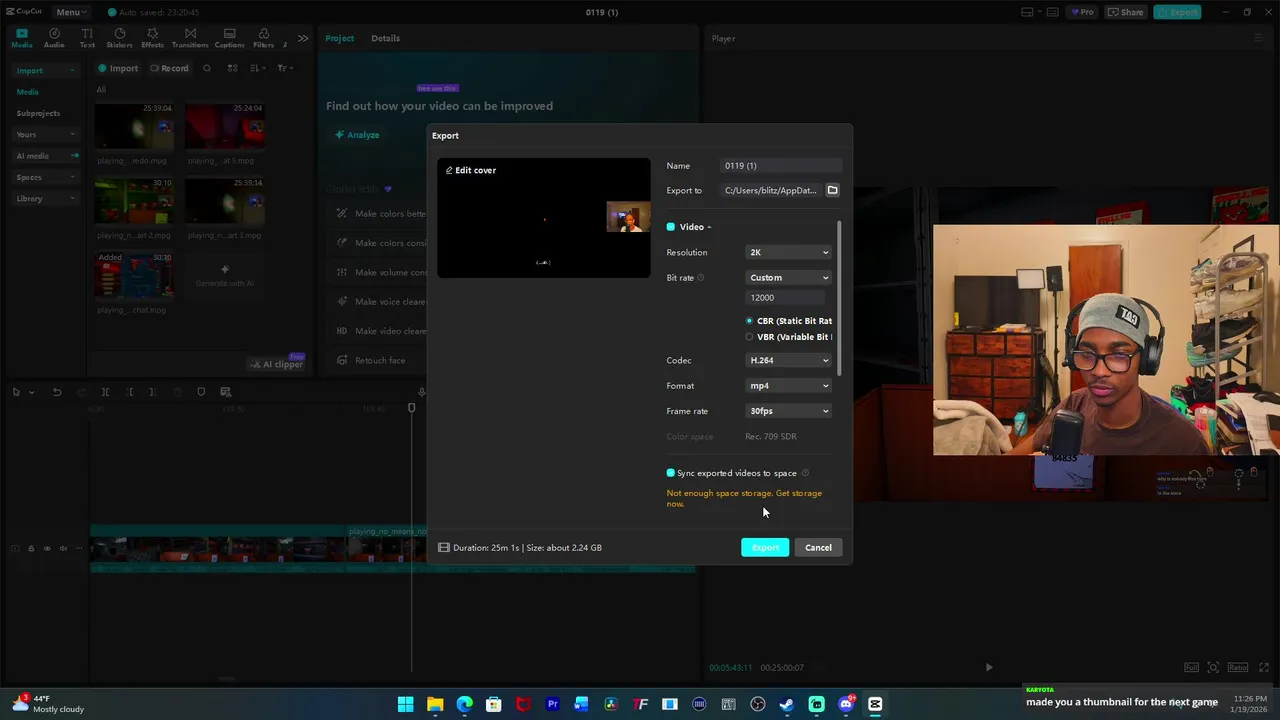The image size is (1280, 720).
Task: Switch to the Details tab
Action: [x=385, y=38]
